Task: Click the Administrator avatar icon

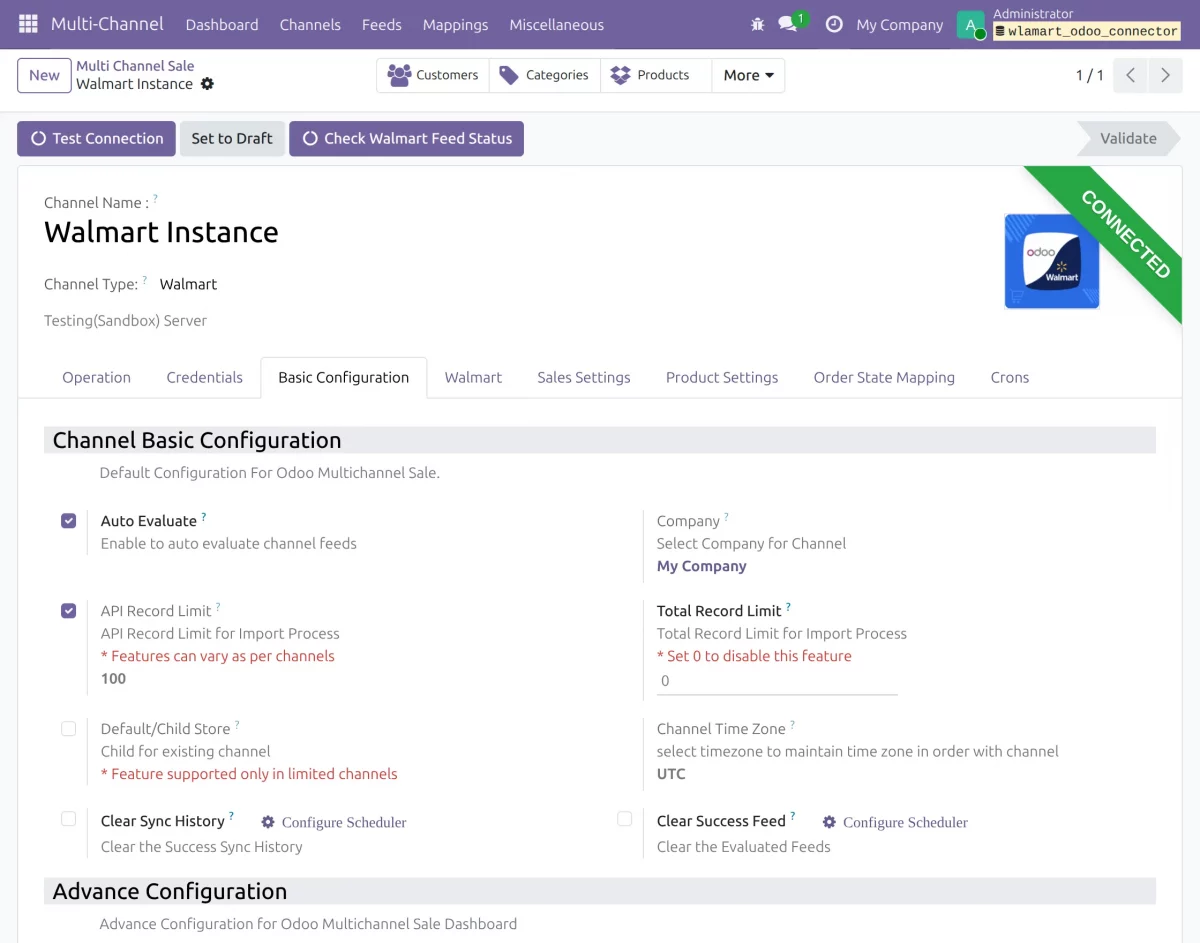Action: 970,24
